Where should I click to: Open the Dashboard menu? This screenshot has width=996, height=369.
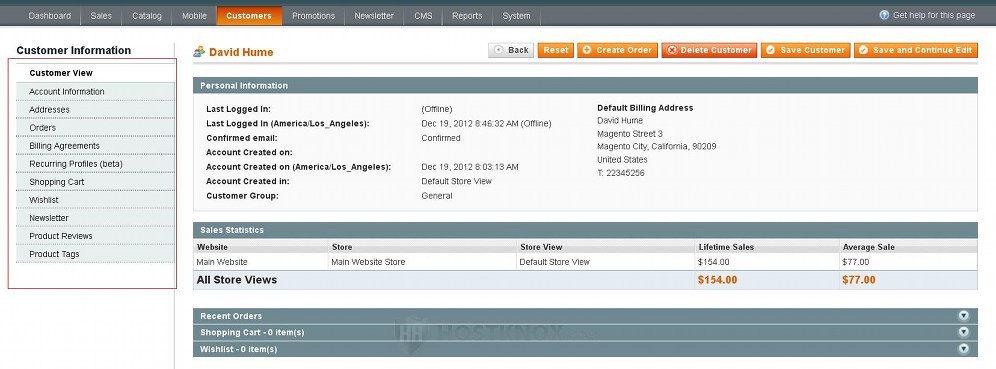click(x=50, y=16)
